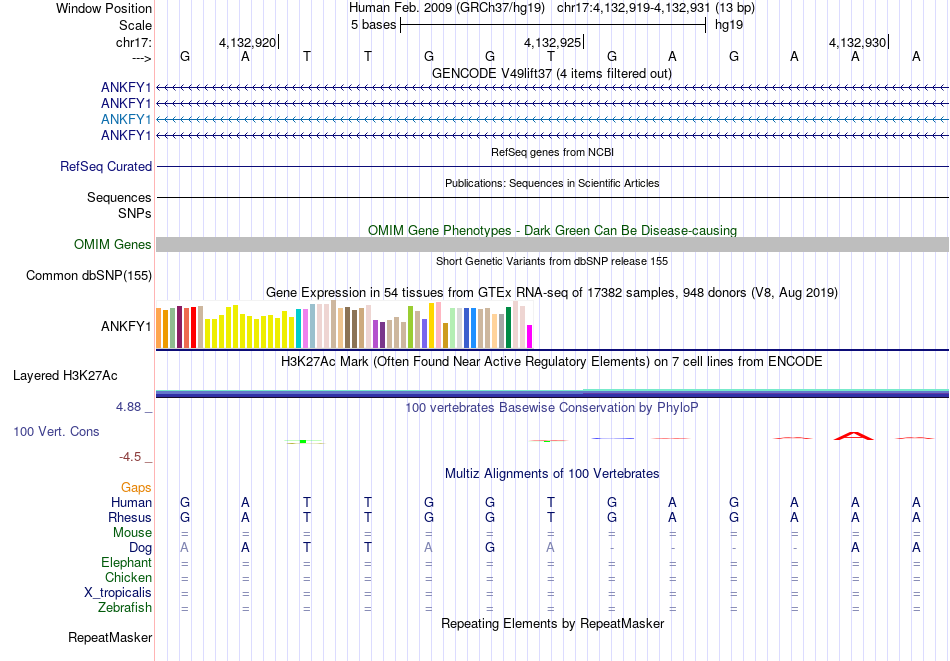Click the 4,132,920 coordinate on the ruler

(247, 42)
